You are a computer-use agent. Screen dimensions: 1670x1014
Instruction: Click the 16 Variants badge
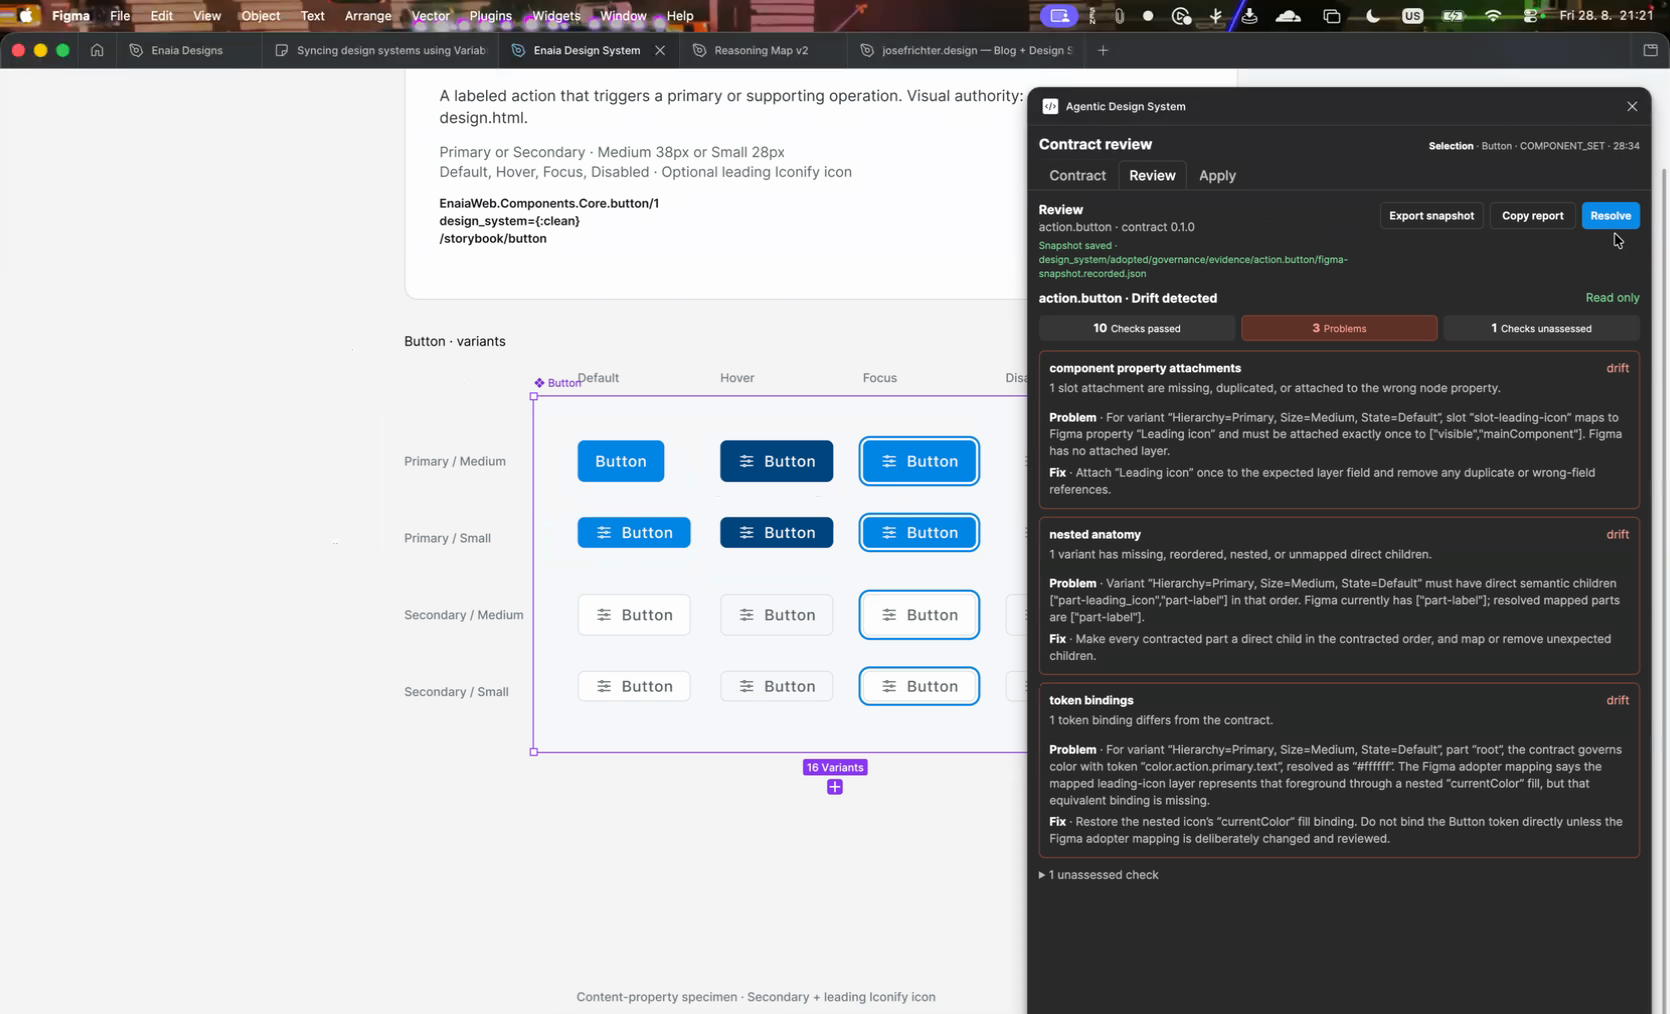(x=835, y=768)
